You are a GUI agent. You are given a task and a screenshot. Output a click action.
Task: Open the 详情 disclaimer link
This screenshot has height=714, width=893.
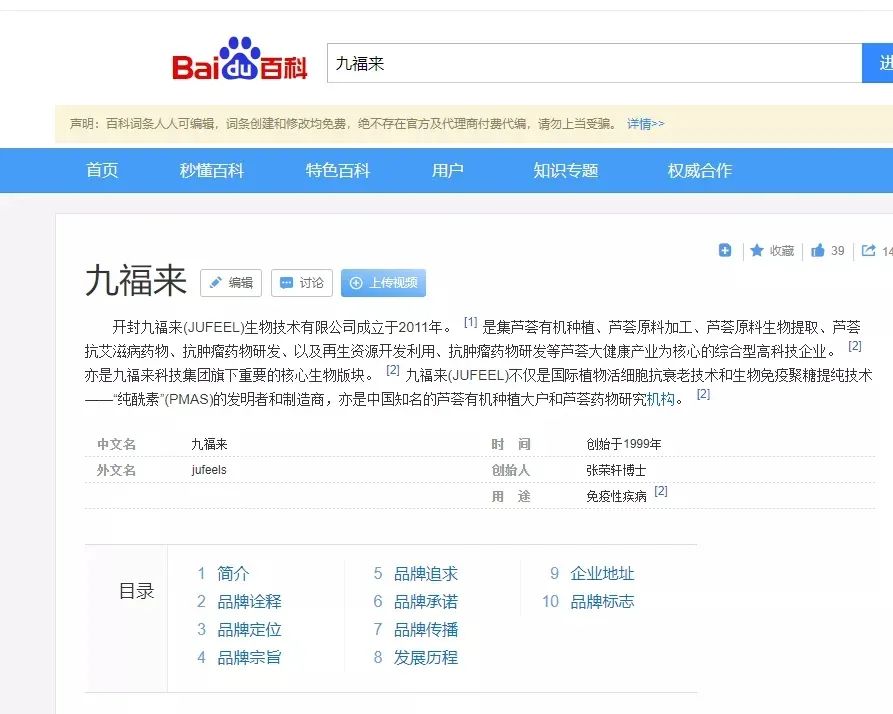645,122
